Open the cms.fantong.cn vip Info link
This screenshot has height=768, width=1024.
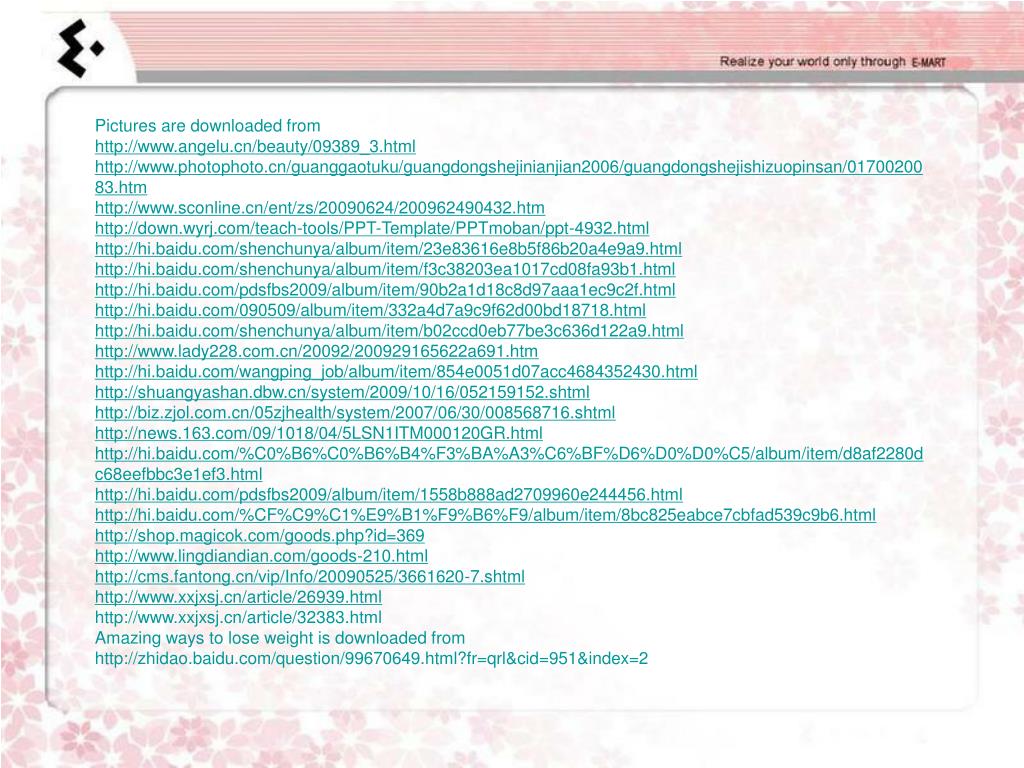click(x=310, y=577)
